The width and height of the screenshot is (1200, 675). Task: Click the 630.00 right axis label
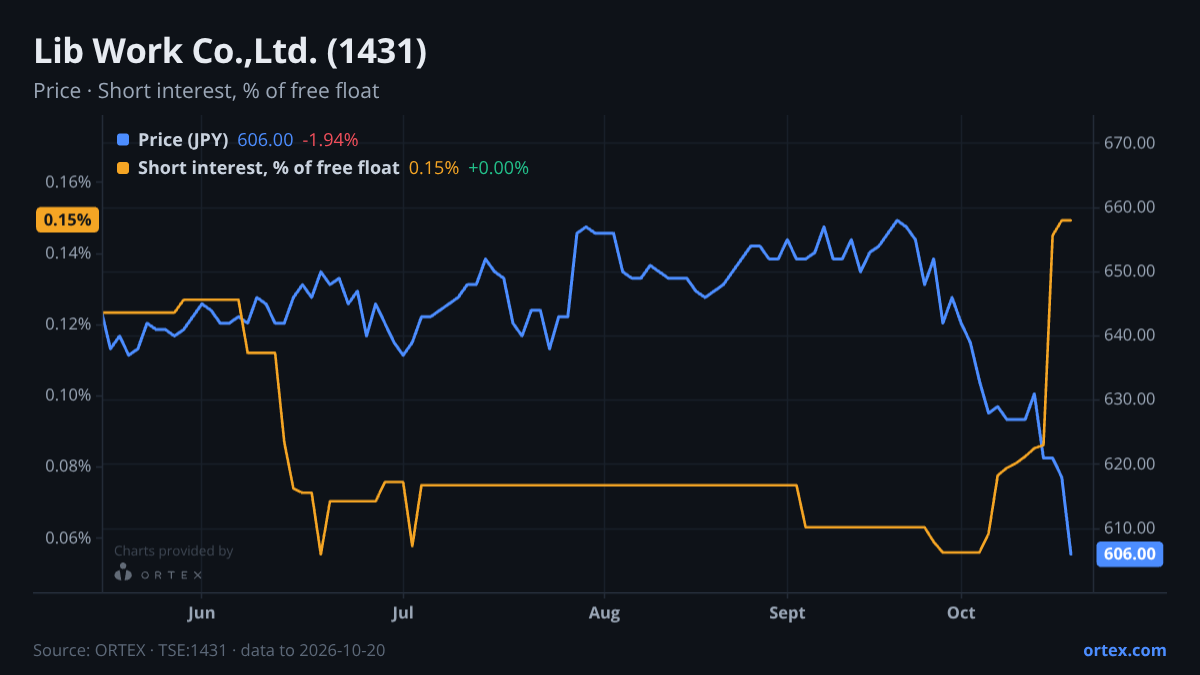coord(1130,399)
